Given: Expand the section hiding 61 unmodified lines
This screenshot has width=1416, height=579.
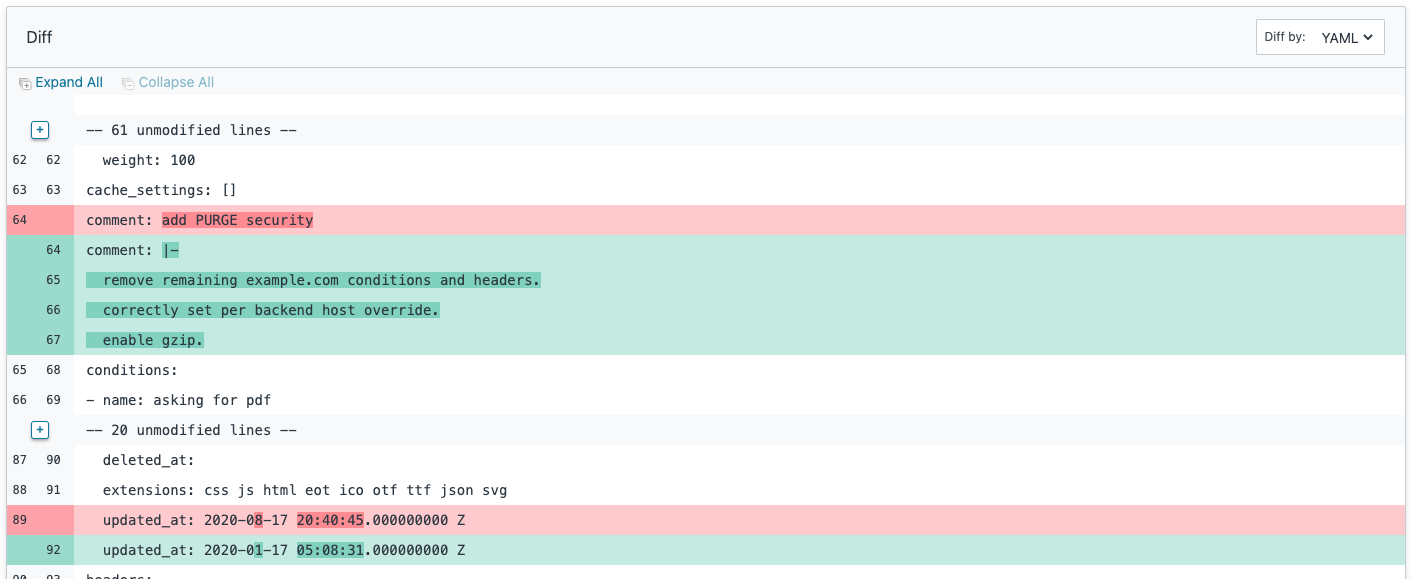Looking at the screenshot, I should (39, 130).
